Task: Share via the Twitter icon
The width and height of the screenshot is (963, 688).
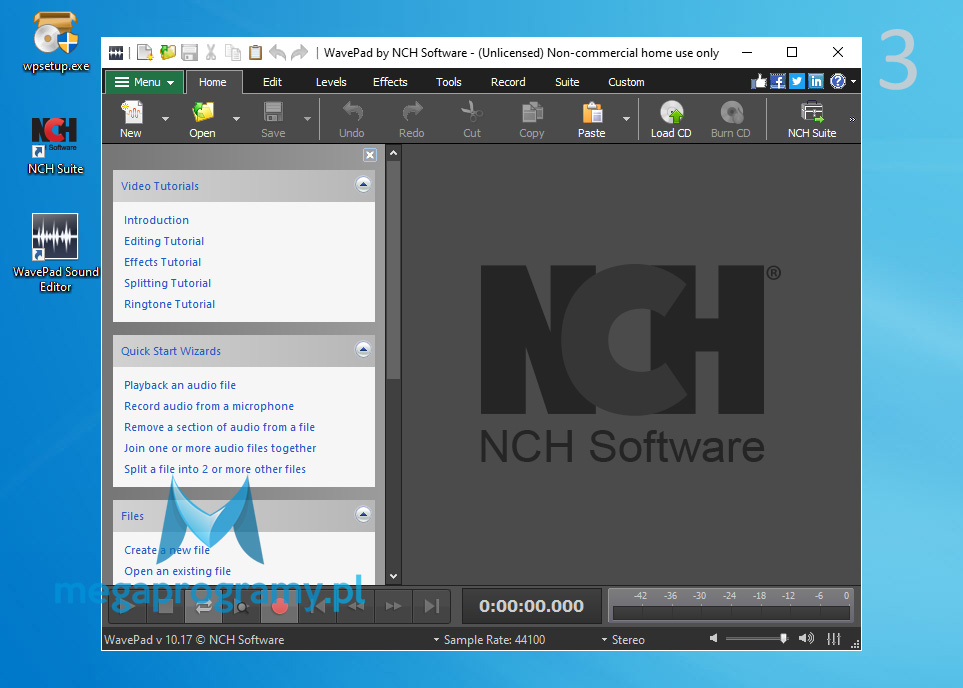Action: 797,81
